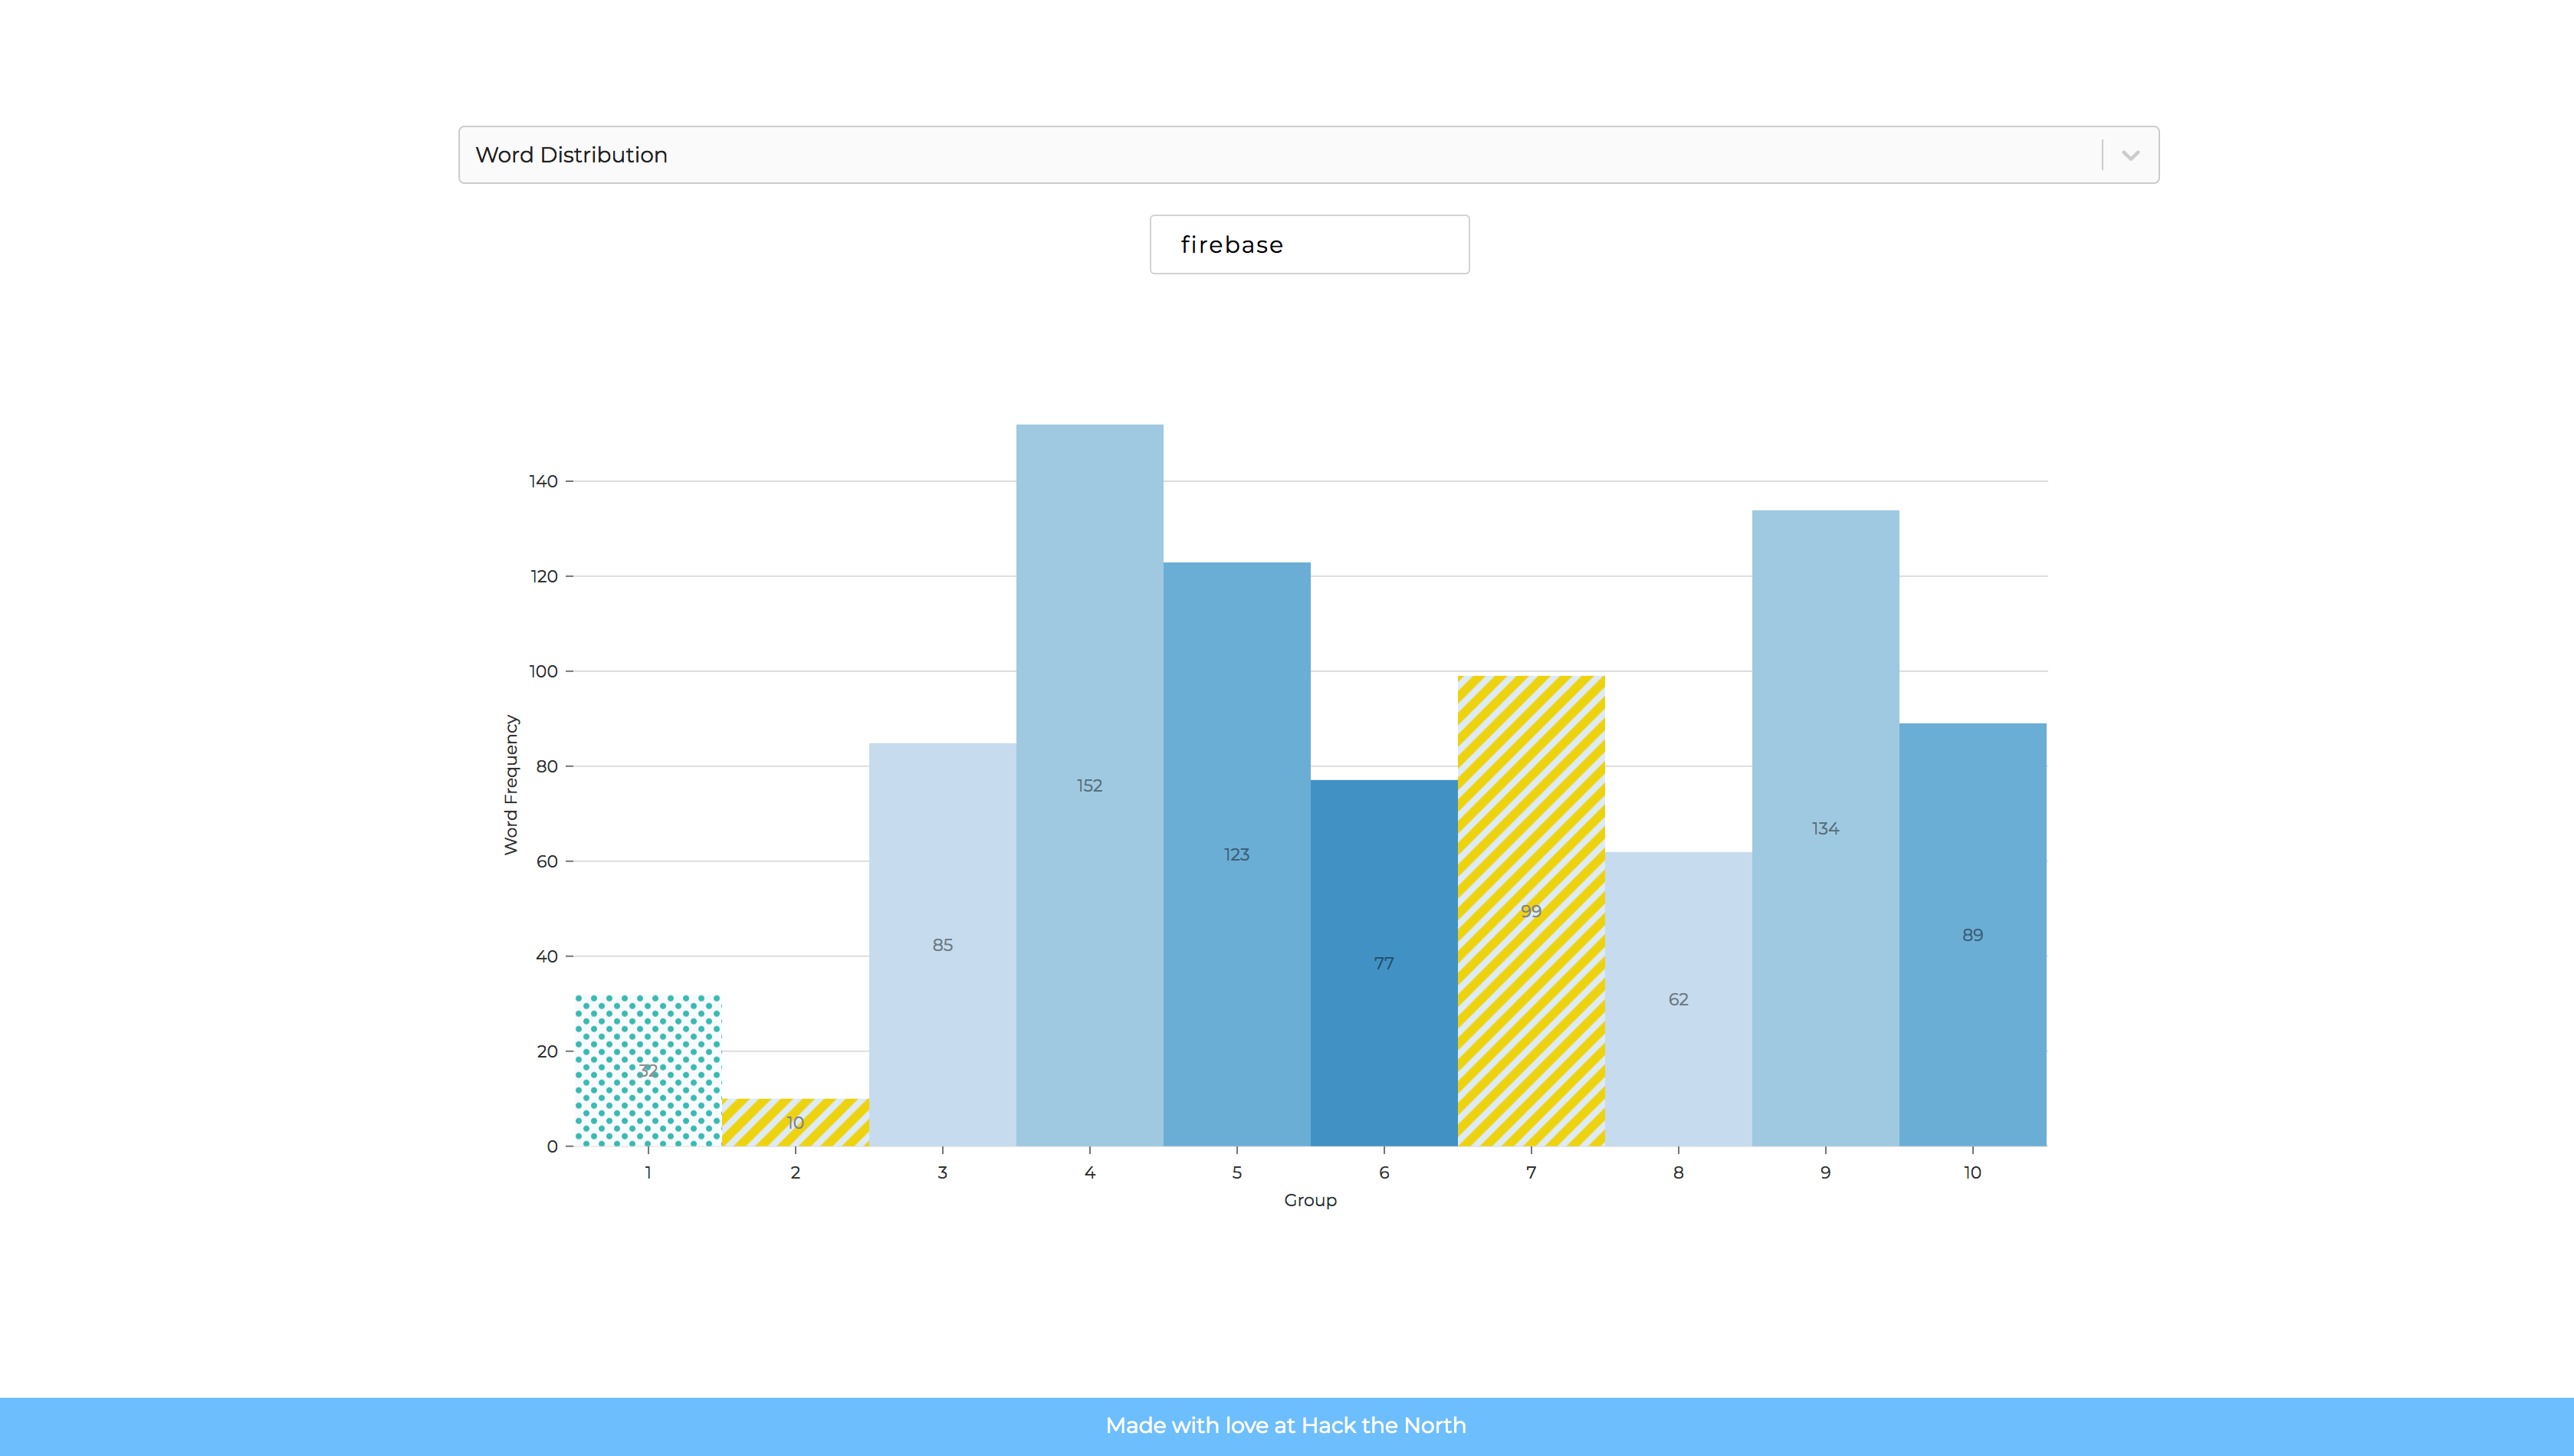Select the short yellow striped bar for group 2
Screen dimensions: 2574x1456
[x=795, y=1122]
